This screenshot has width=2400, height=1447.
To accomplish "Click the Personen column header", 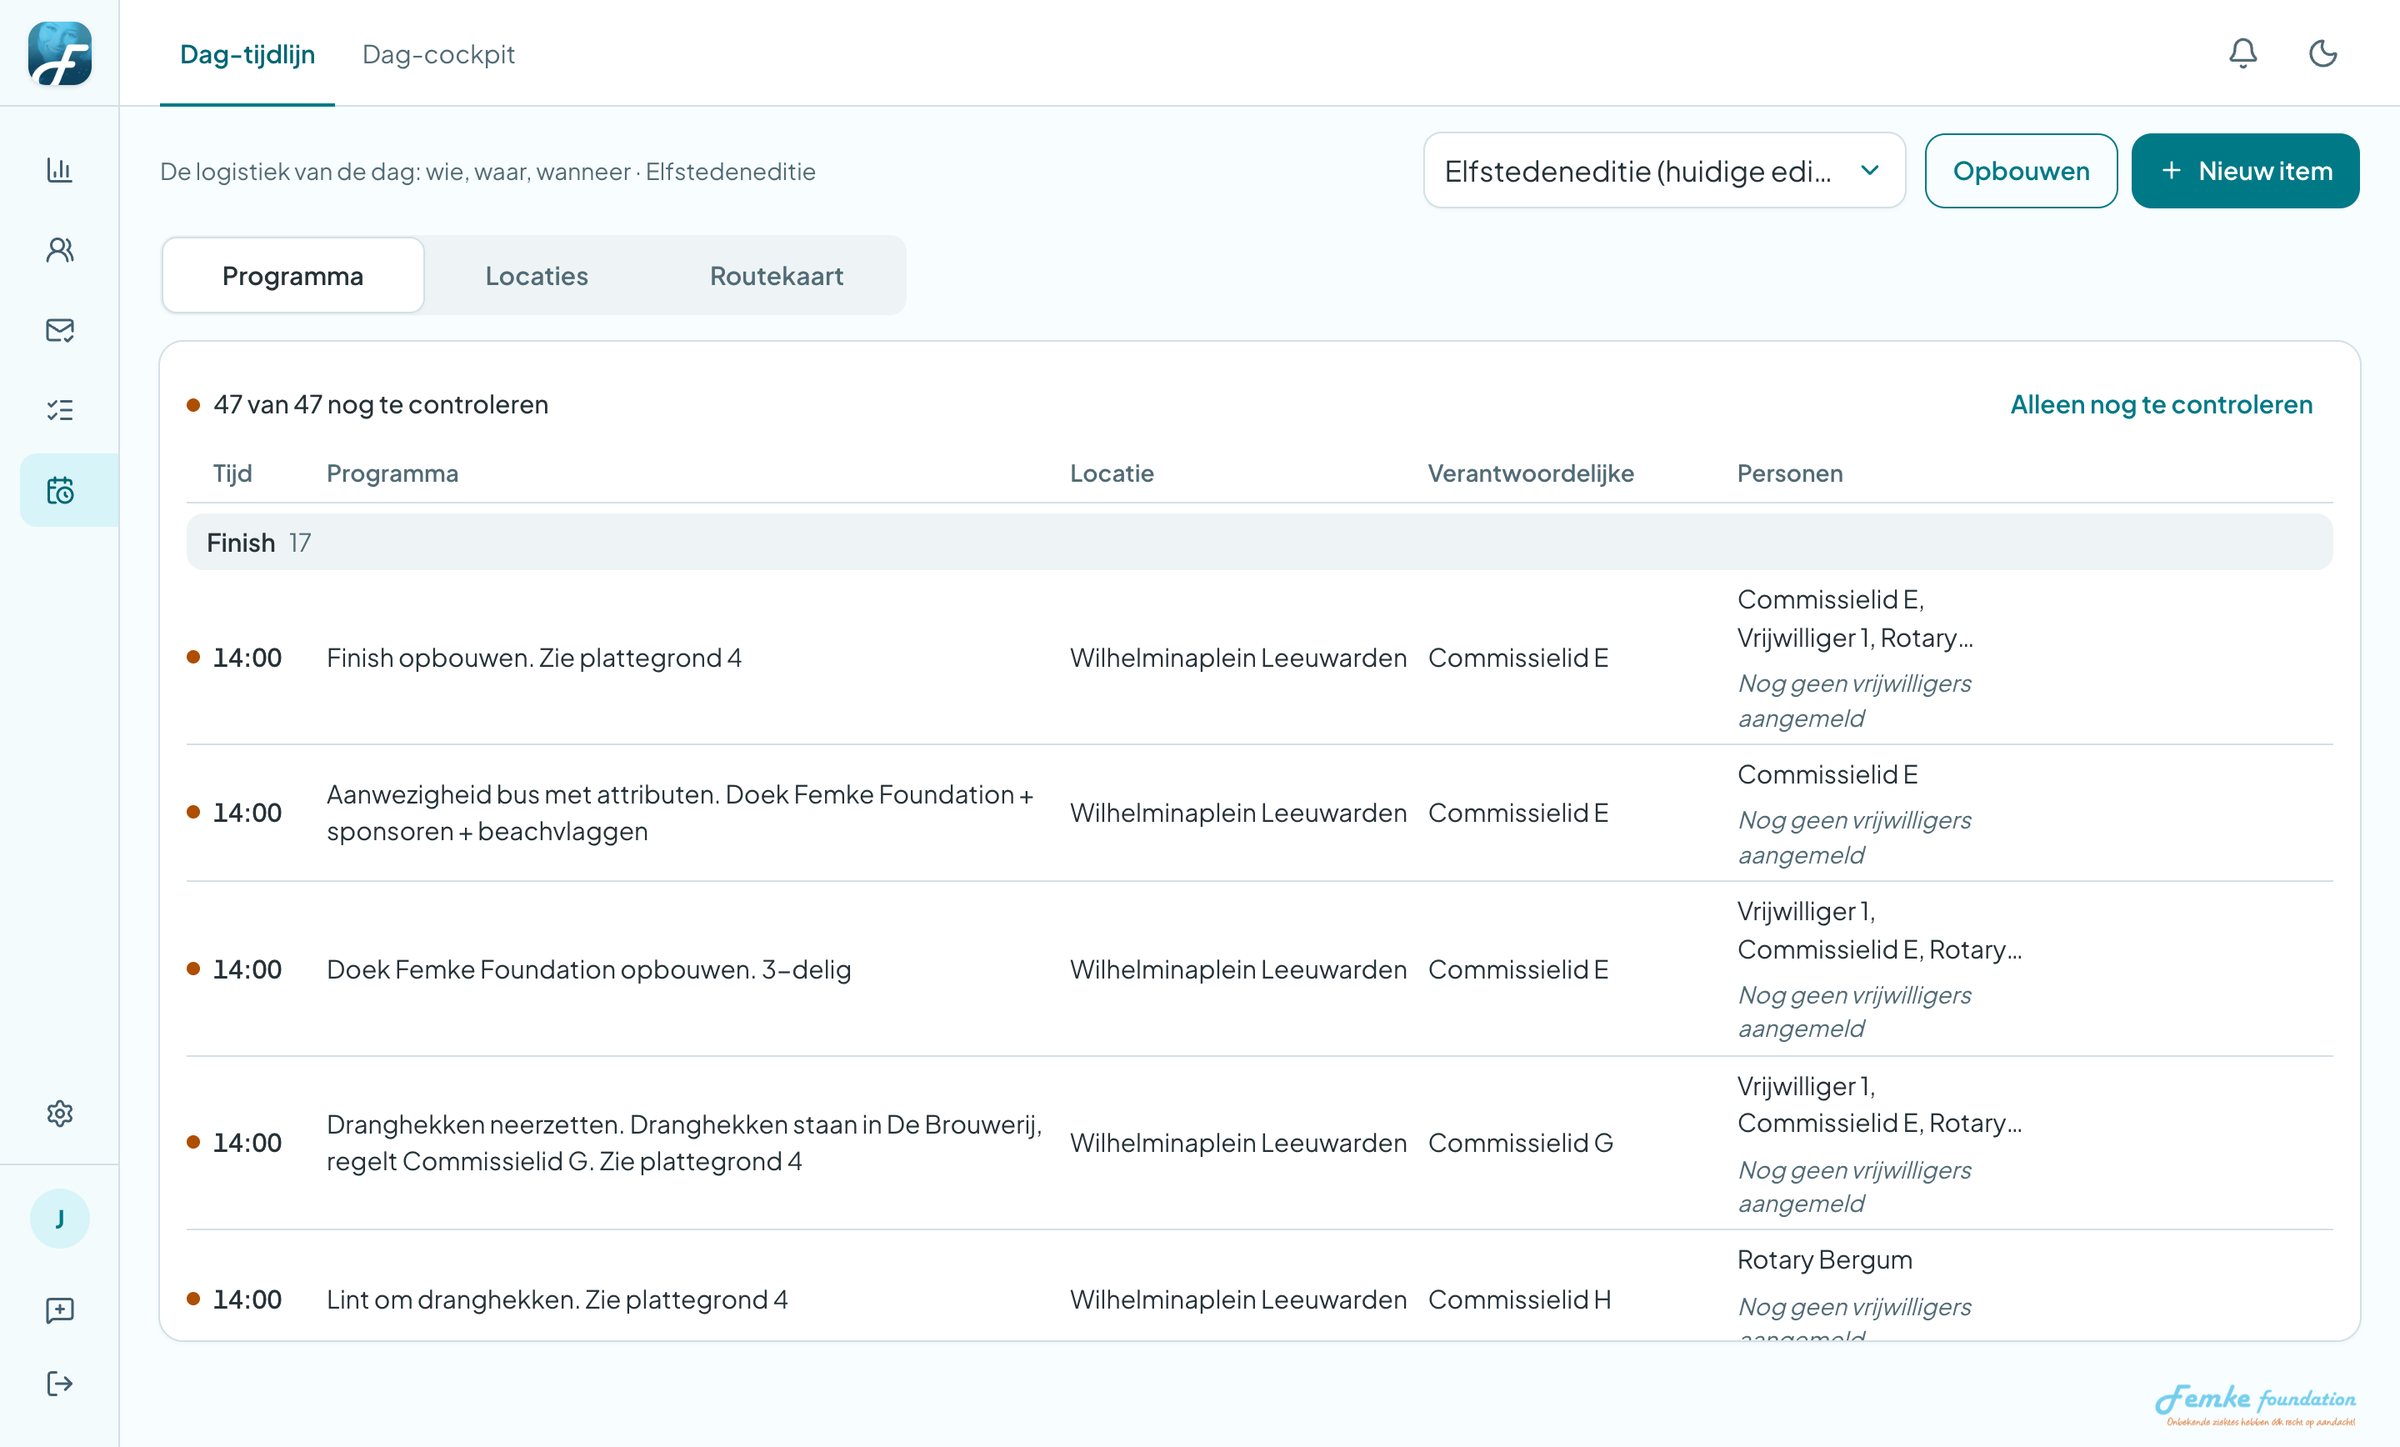I will (x=1790, y=473).
